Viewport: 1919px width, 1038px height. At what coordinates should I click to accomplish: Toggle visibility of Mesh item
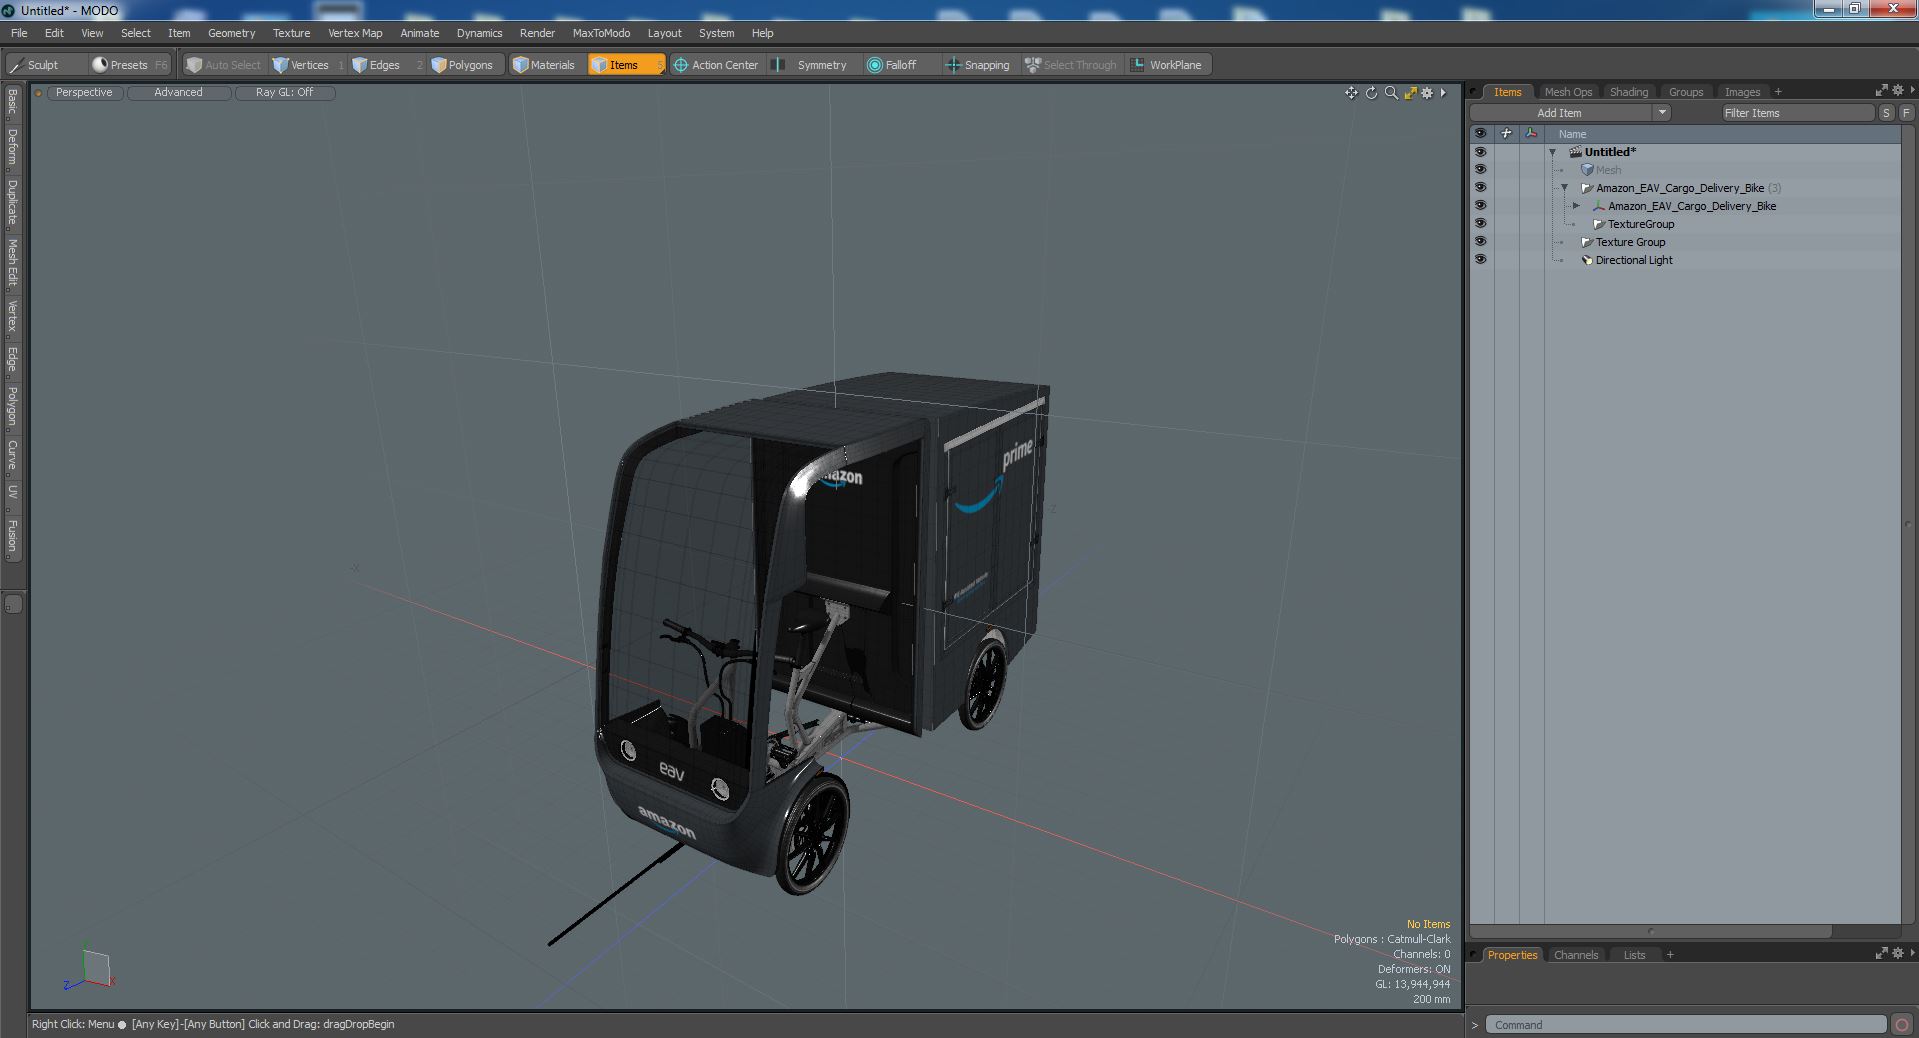point(1480,170)
